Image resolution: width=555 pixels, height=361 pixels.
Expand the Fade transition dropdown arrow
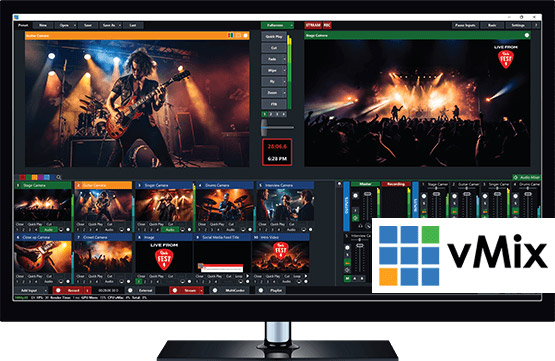point(285,59)
